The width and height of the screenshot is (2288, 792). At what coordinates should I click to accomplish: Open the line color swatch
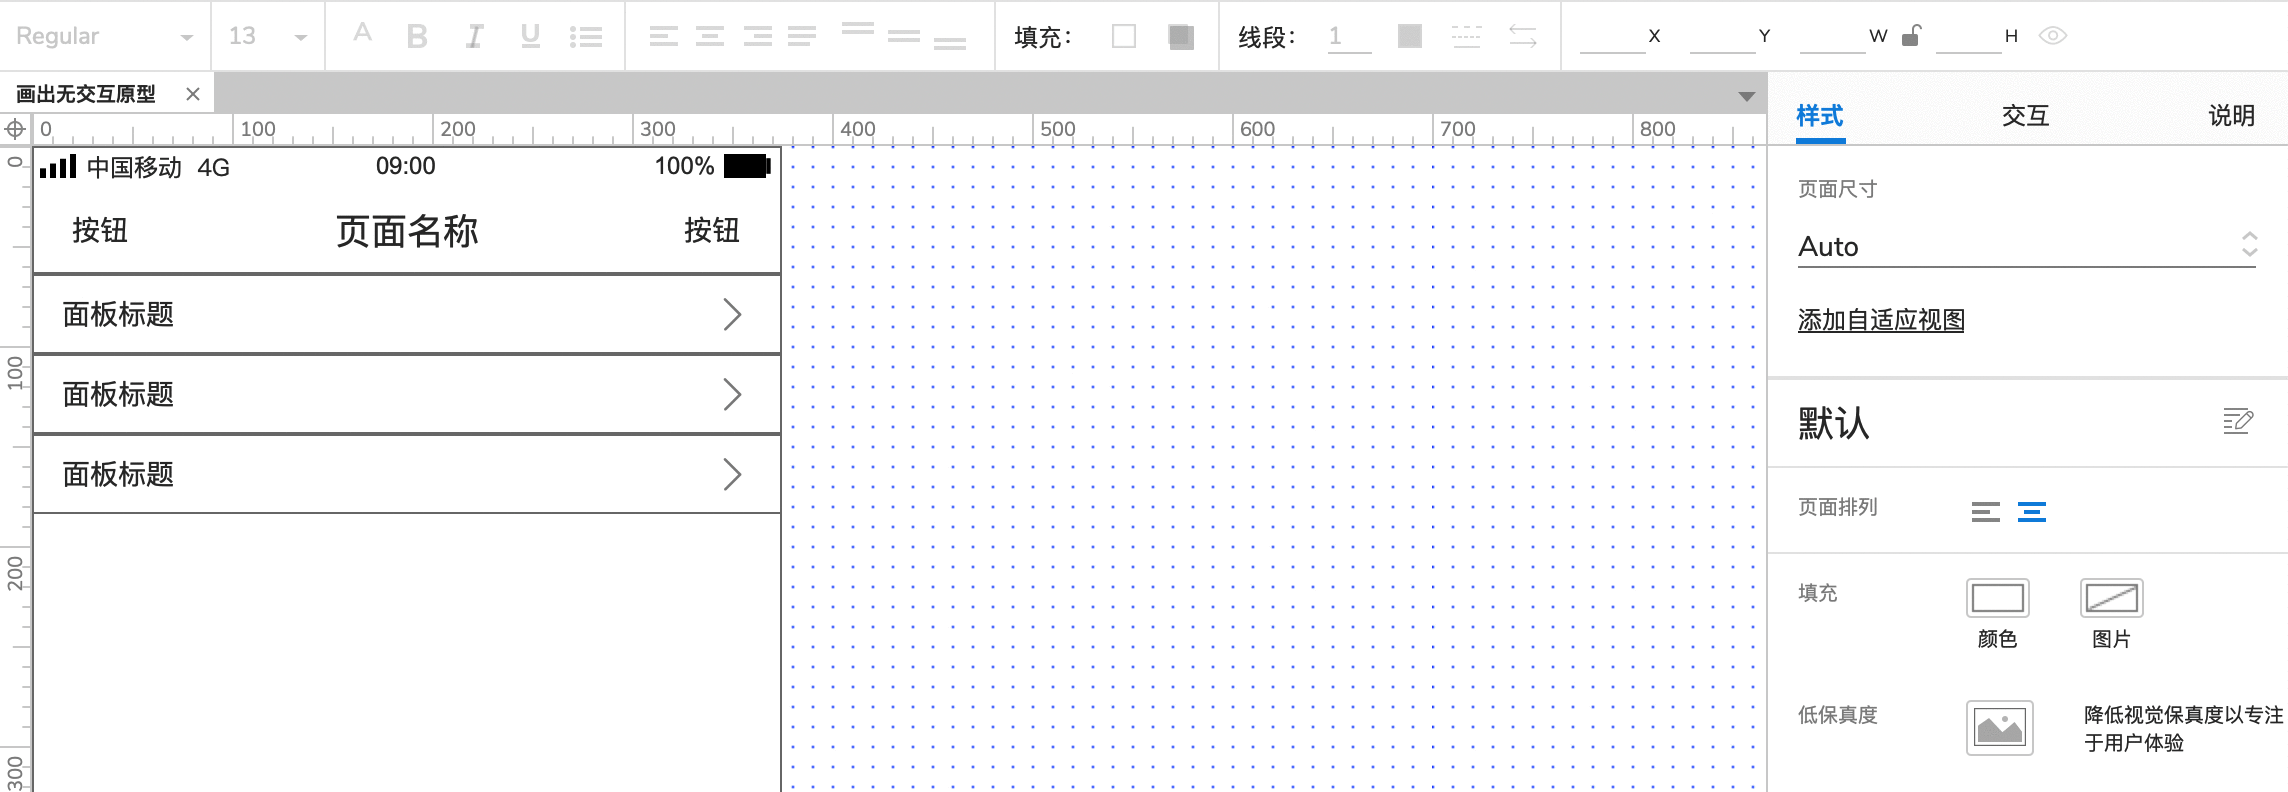tap(1410, 37)
